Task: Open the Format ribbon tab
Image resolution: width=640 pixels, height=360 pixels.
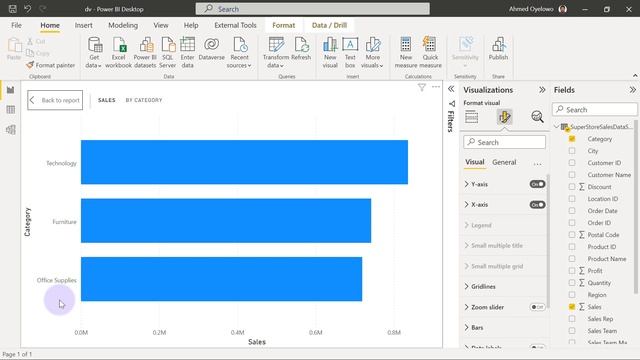Action: coord(284,25)
